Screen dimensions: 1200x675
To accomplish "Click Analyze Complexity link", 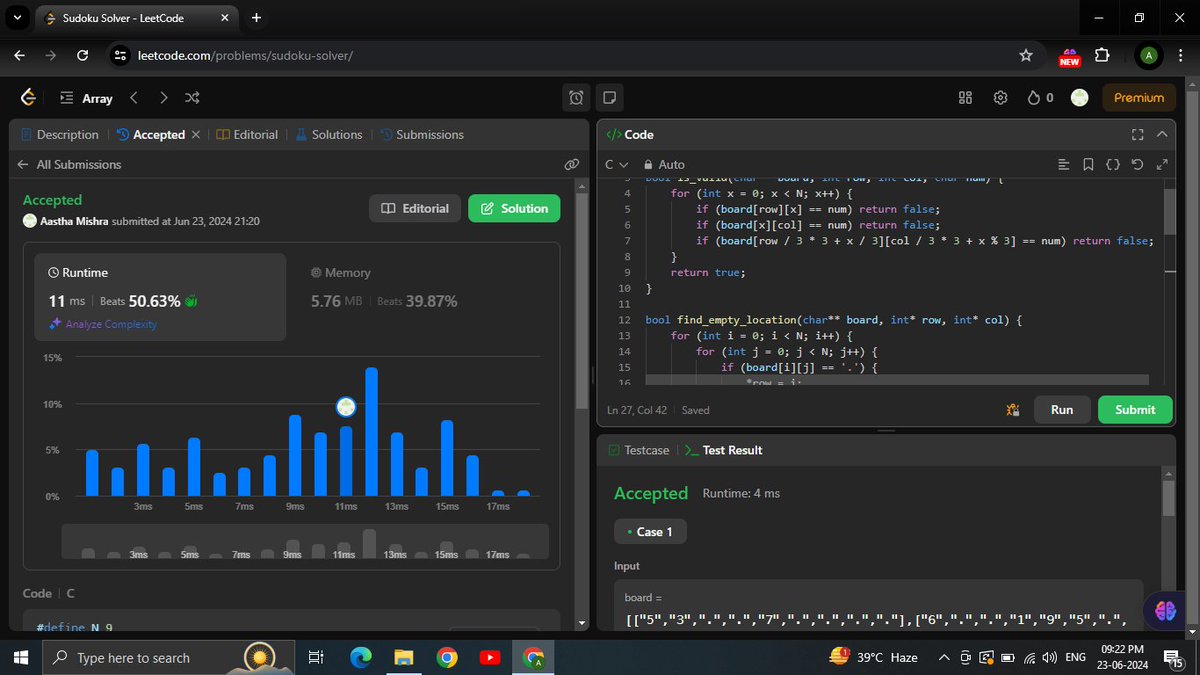I will tap(103, 324).
